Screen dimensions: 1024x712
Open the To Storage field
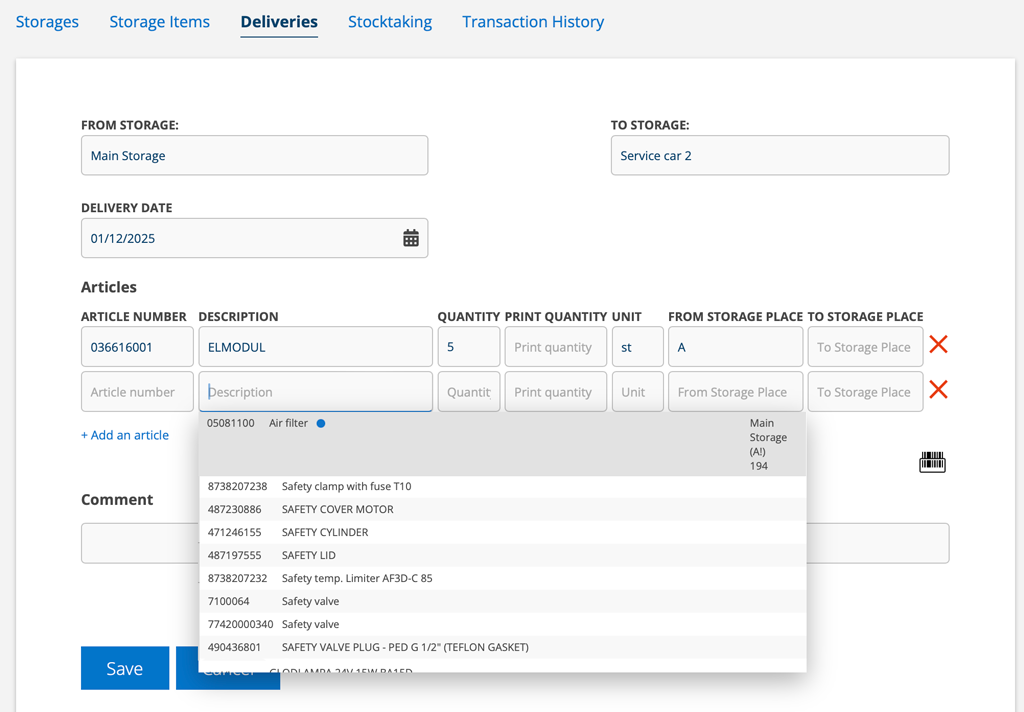click(x=779, y=156)
